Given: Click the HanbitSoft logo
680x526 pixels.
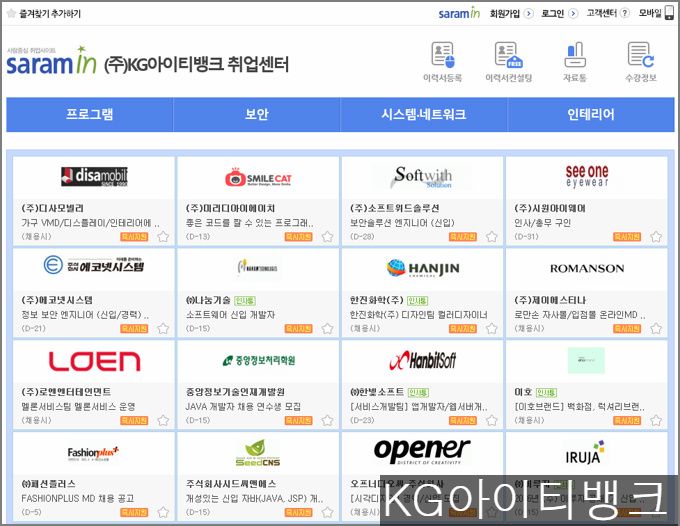Looking at the screenshot, I should [423, 360].
